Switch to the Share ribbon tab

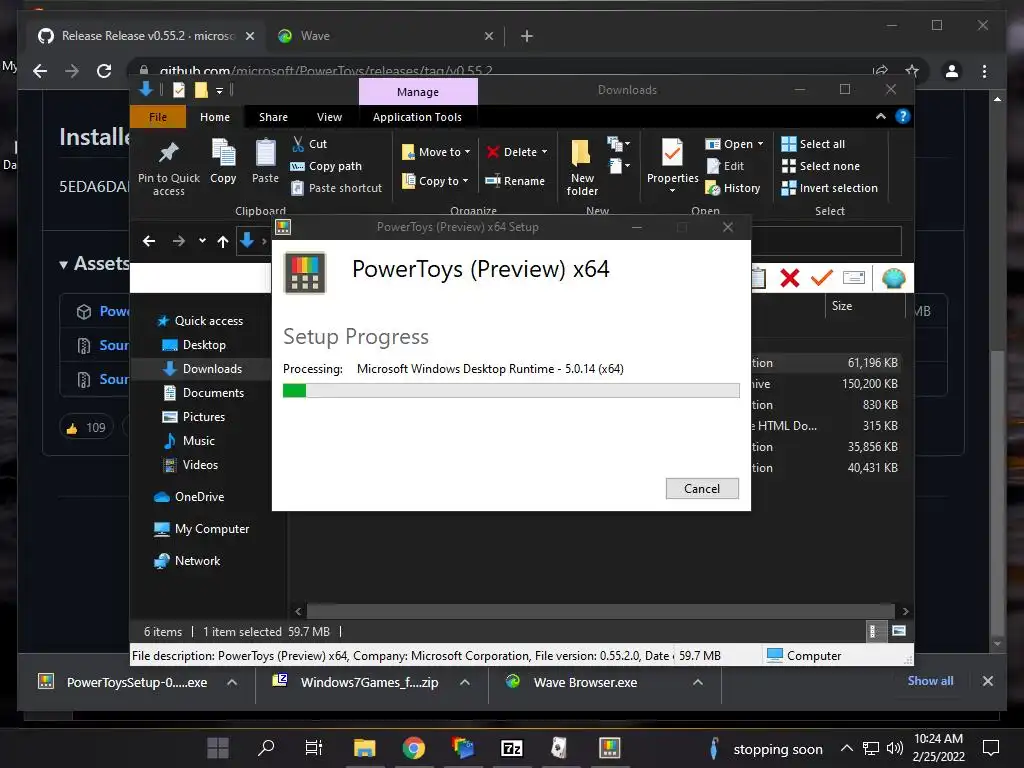click(x=273, y=117)
